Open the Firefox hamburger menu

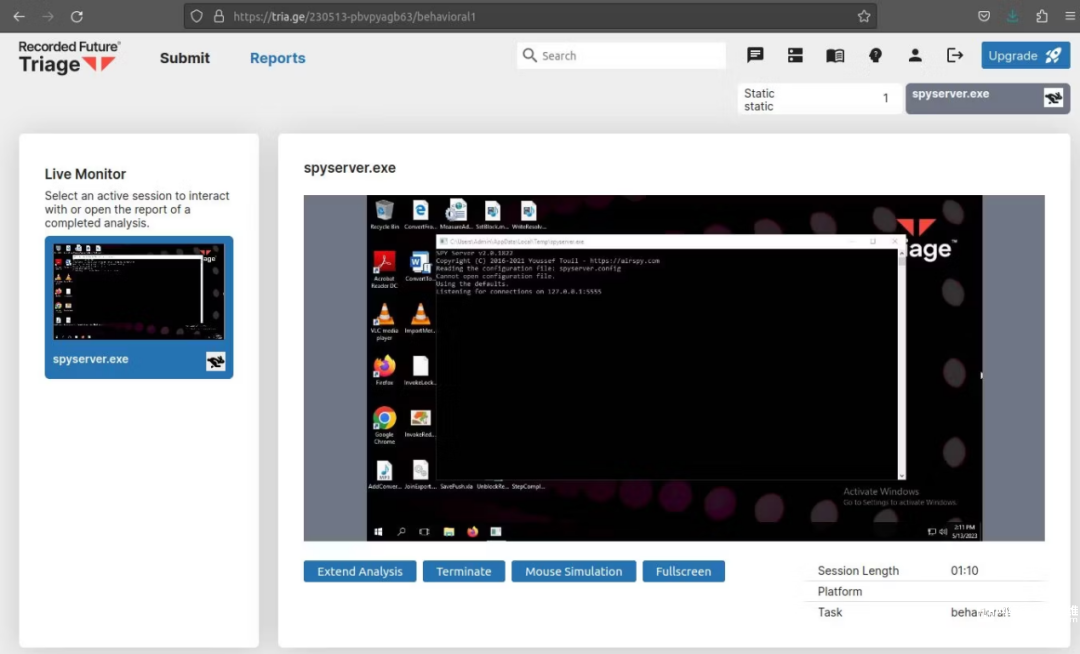[x=1069, y=16]
